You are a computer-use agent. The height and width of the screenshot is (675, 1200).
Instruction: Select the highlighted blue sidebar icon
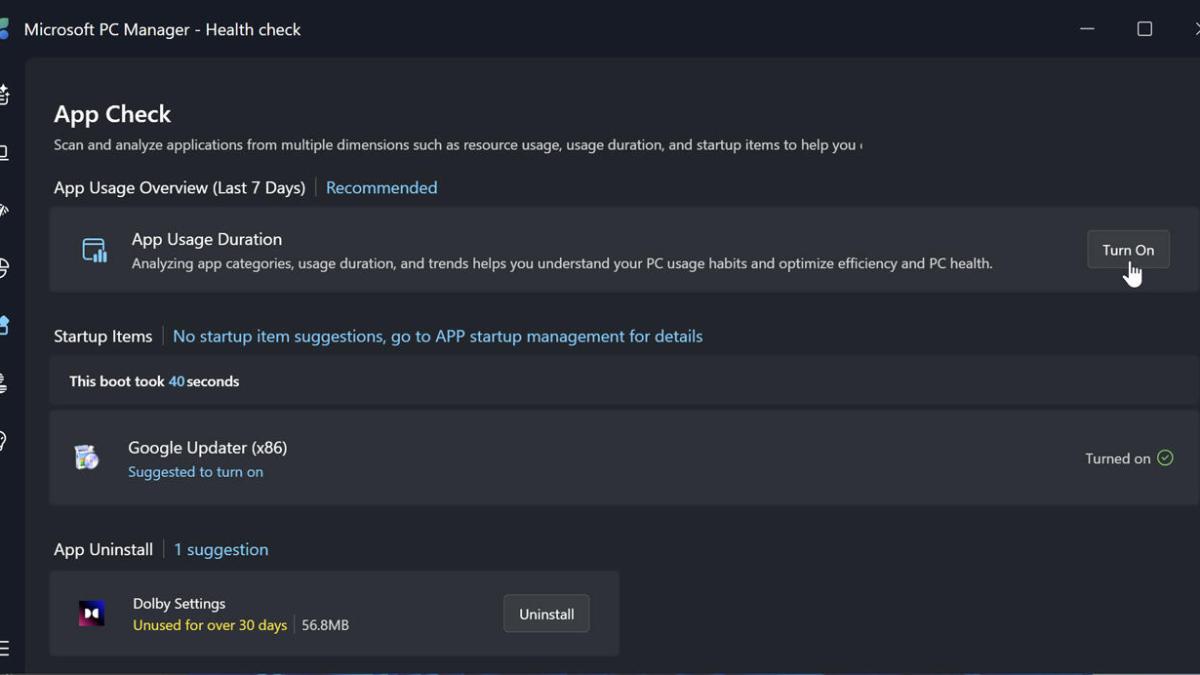click(4, 325)
